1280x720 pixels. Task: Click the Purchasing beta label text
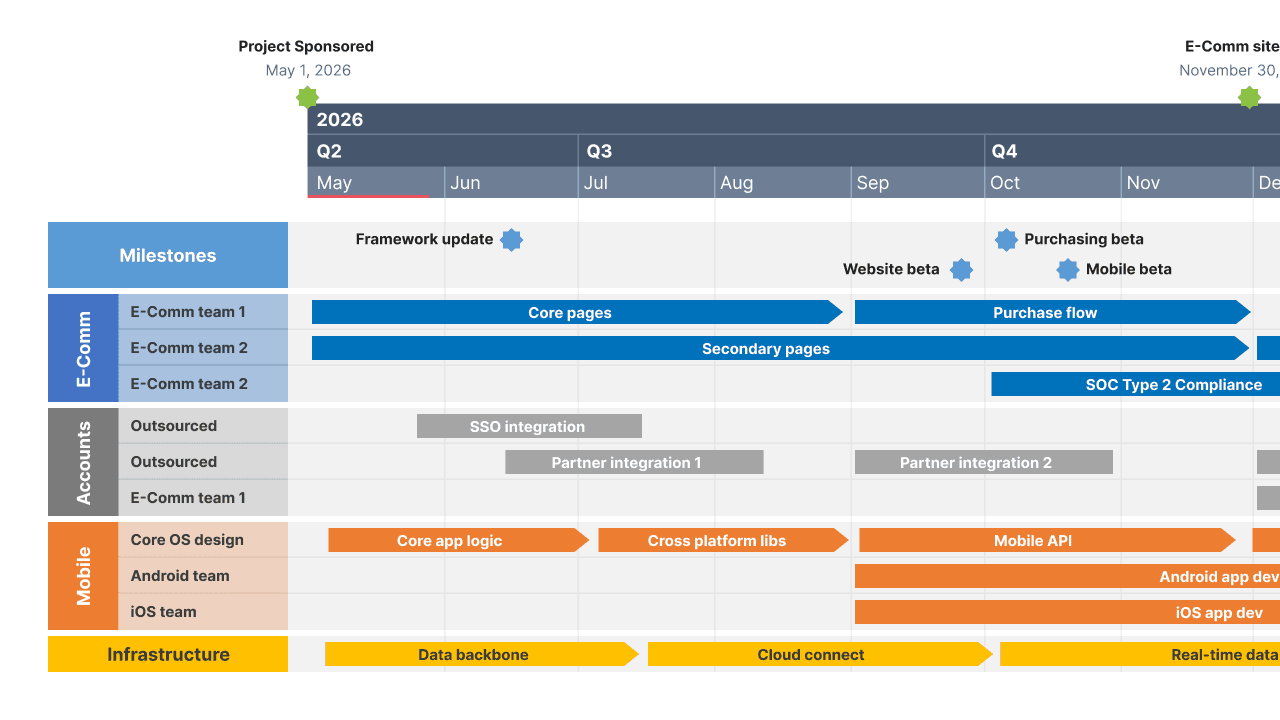coord(1084,239)
